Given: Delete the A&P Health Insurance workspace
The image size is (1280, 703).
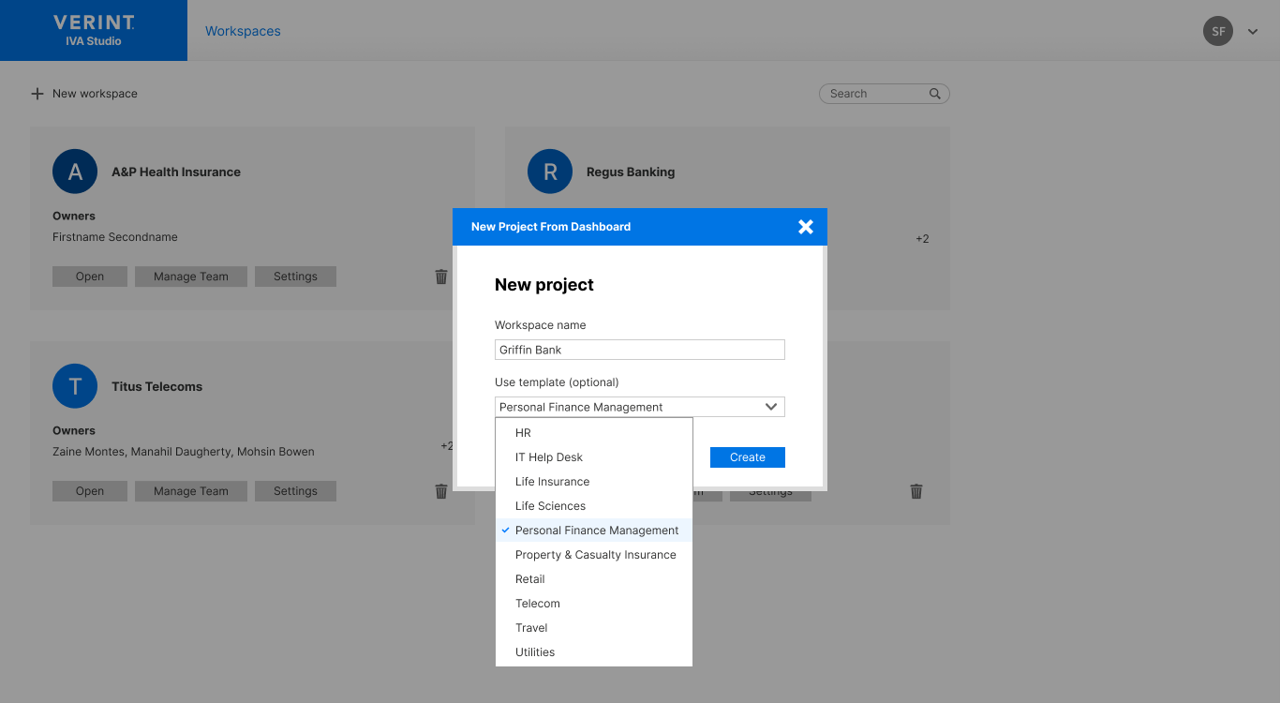Looking at the screenshot, I should coord(441,277).
